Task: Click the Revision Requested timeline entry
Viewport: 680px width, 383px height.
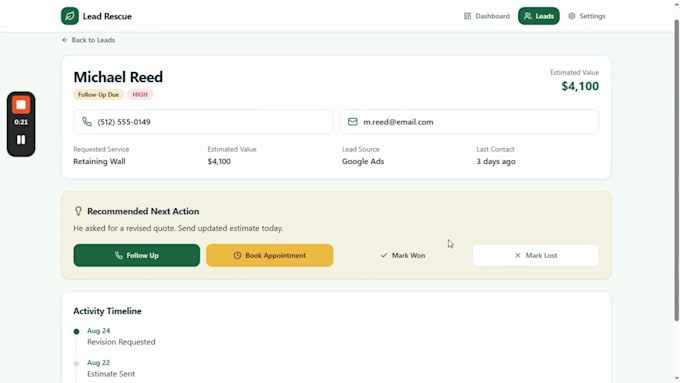Action: pyautogui.click(x=121, y=342)
